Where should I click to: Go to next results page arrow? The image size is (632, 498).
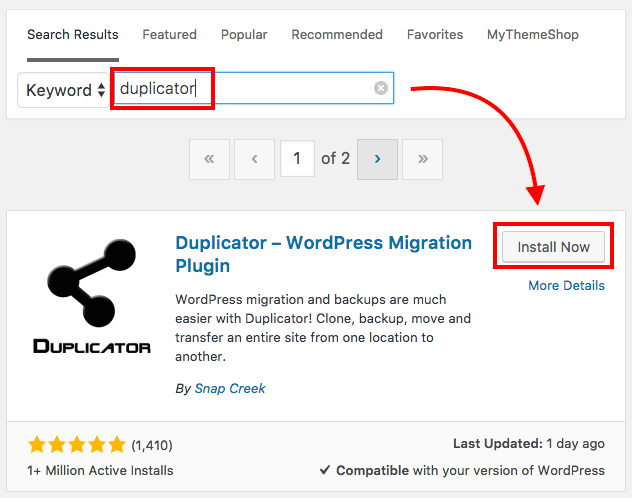click(377, 159)
